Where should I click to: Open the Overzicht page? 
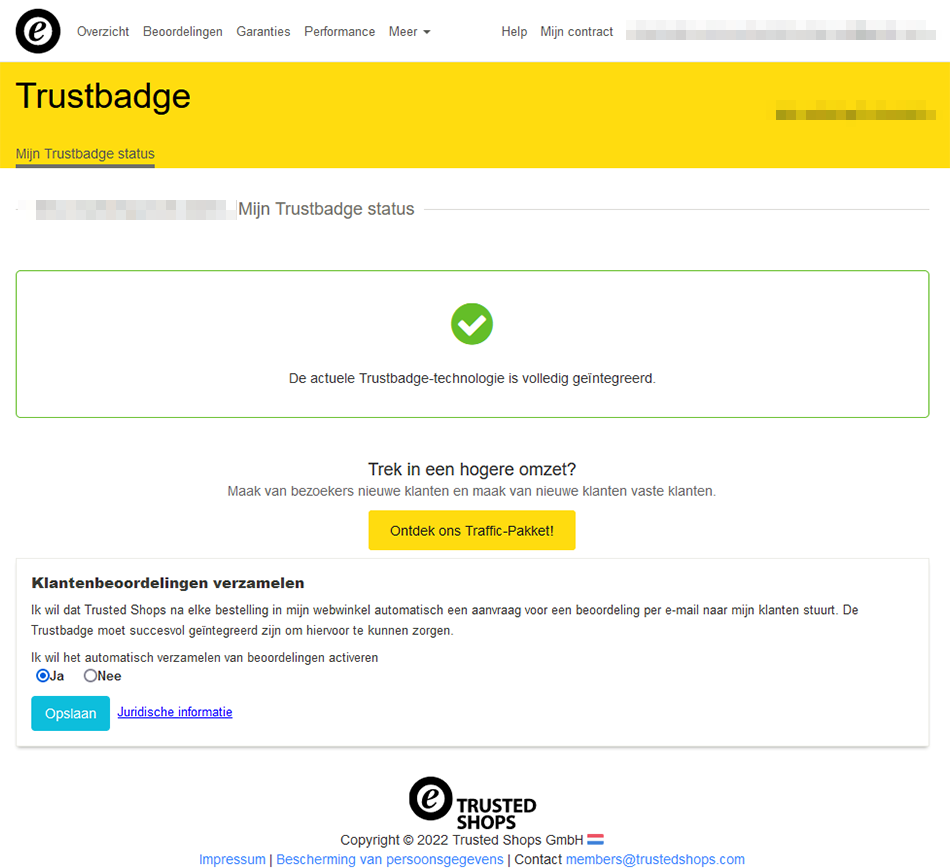tap(103, 31)
